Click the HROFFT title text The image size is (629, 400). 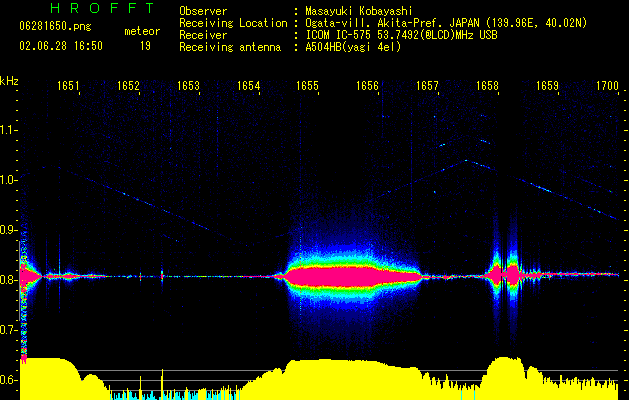[103, 8]
